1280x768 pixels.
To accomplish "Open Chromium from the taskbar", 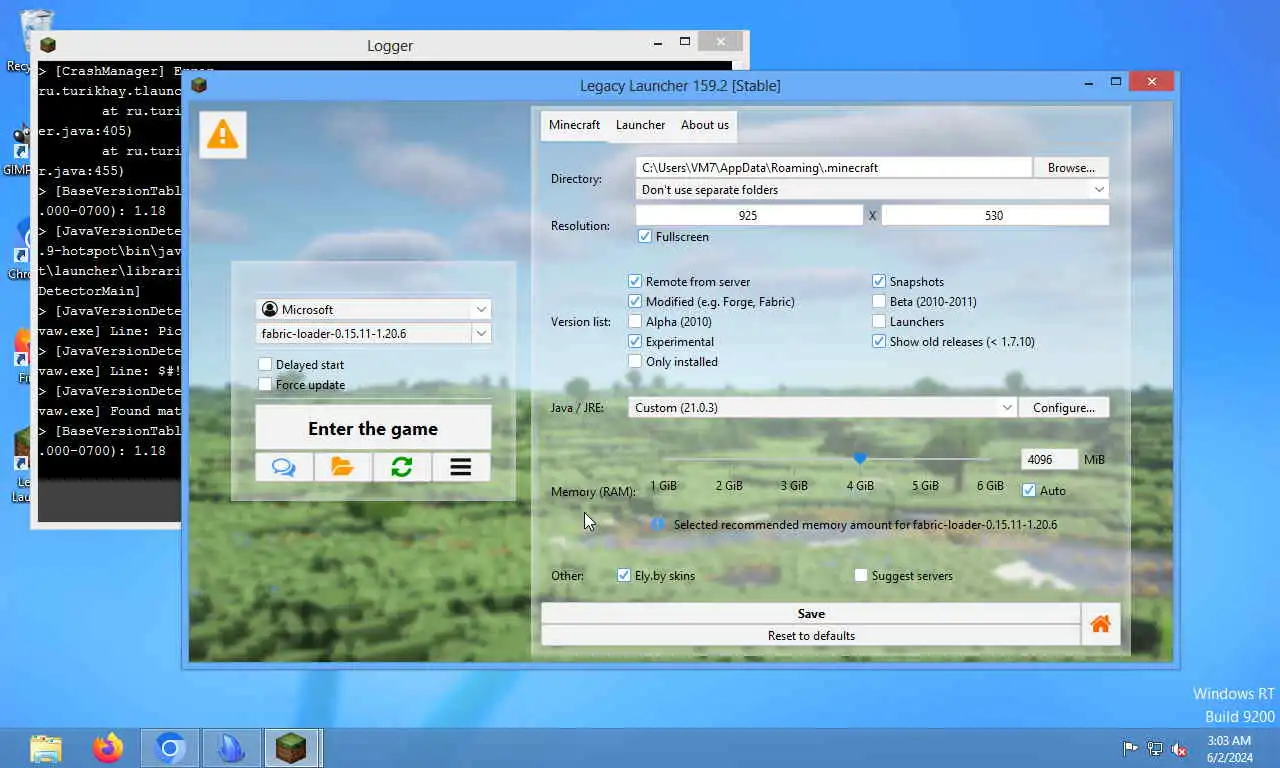I will (170, 748).
